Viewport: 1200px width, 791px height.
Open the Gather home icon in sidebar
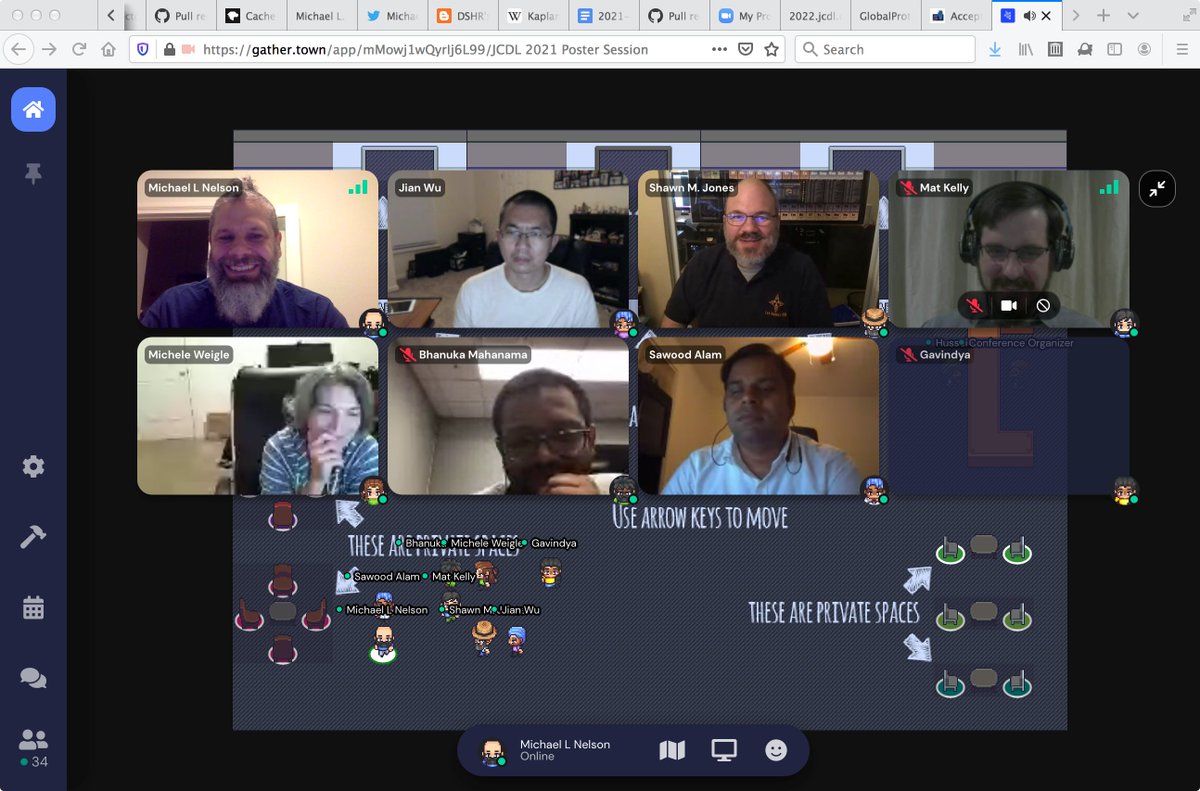[33, 109]
